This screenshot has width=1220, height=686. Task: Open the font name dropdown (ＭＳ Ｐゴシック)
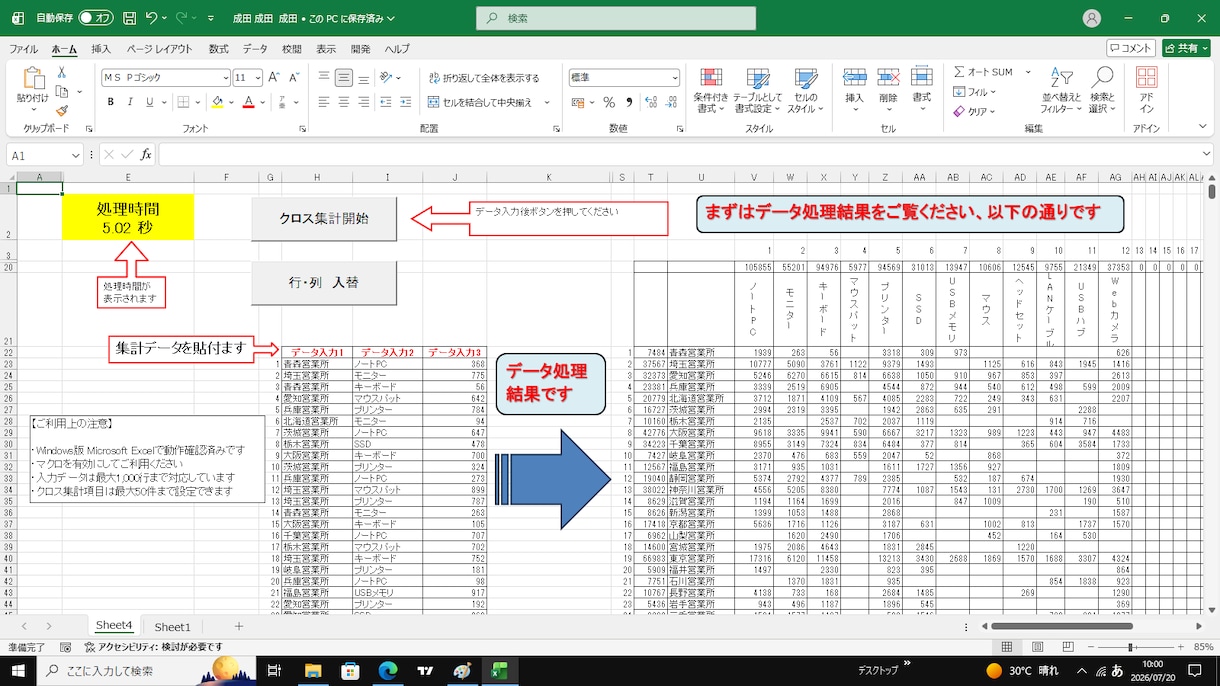(225, 77)
